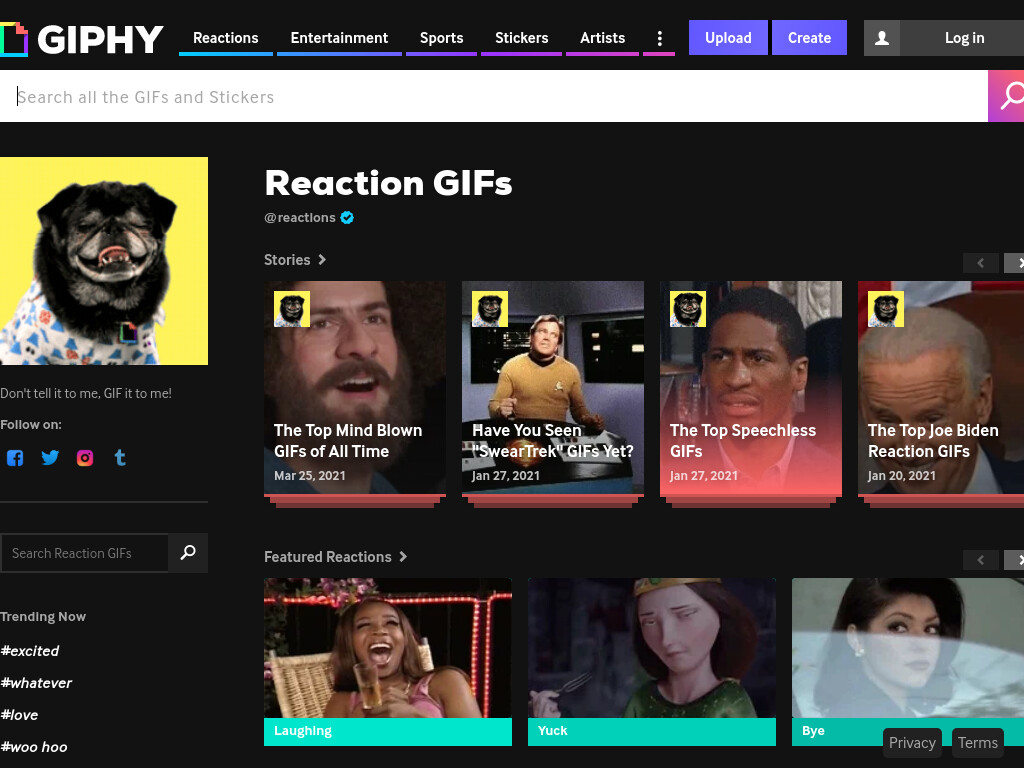Click the #woo hoo trending tag
Image resolution: width=1024 pixels, height=768 pixels.
(34, 746)
